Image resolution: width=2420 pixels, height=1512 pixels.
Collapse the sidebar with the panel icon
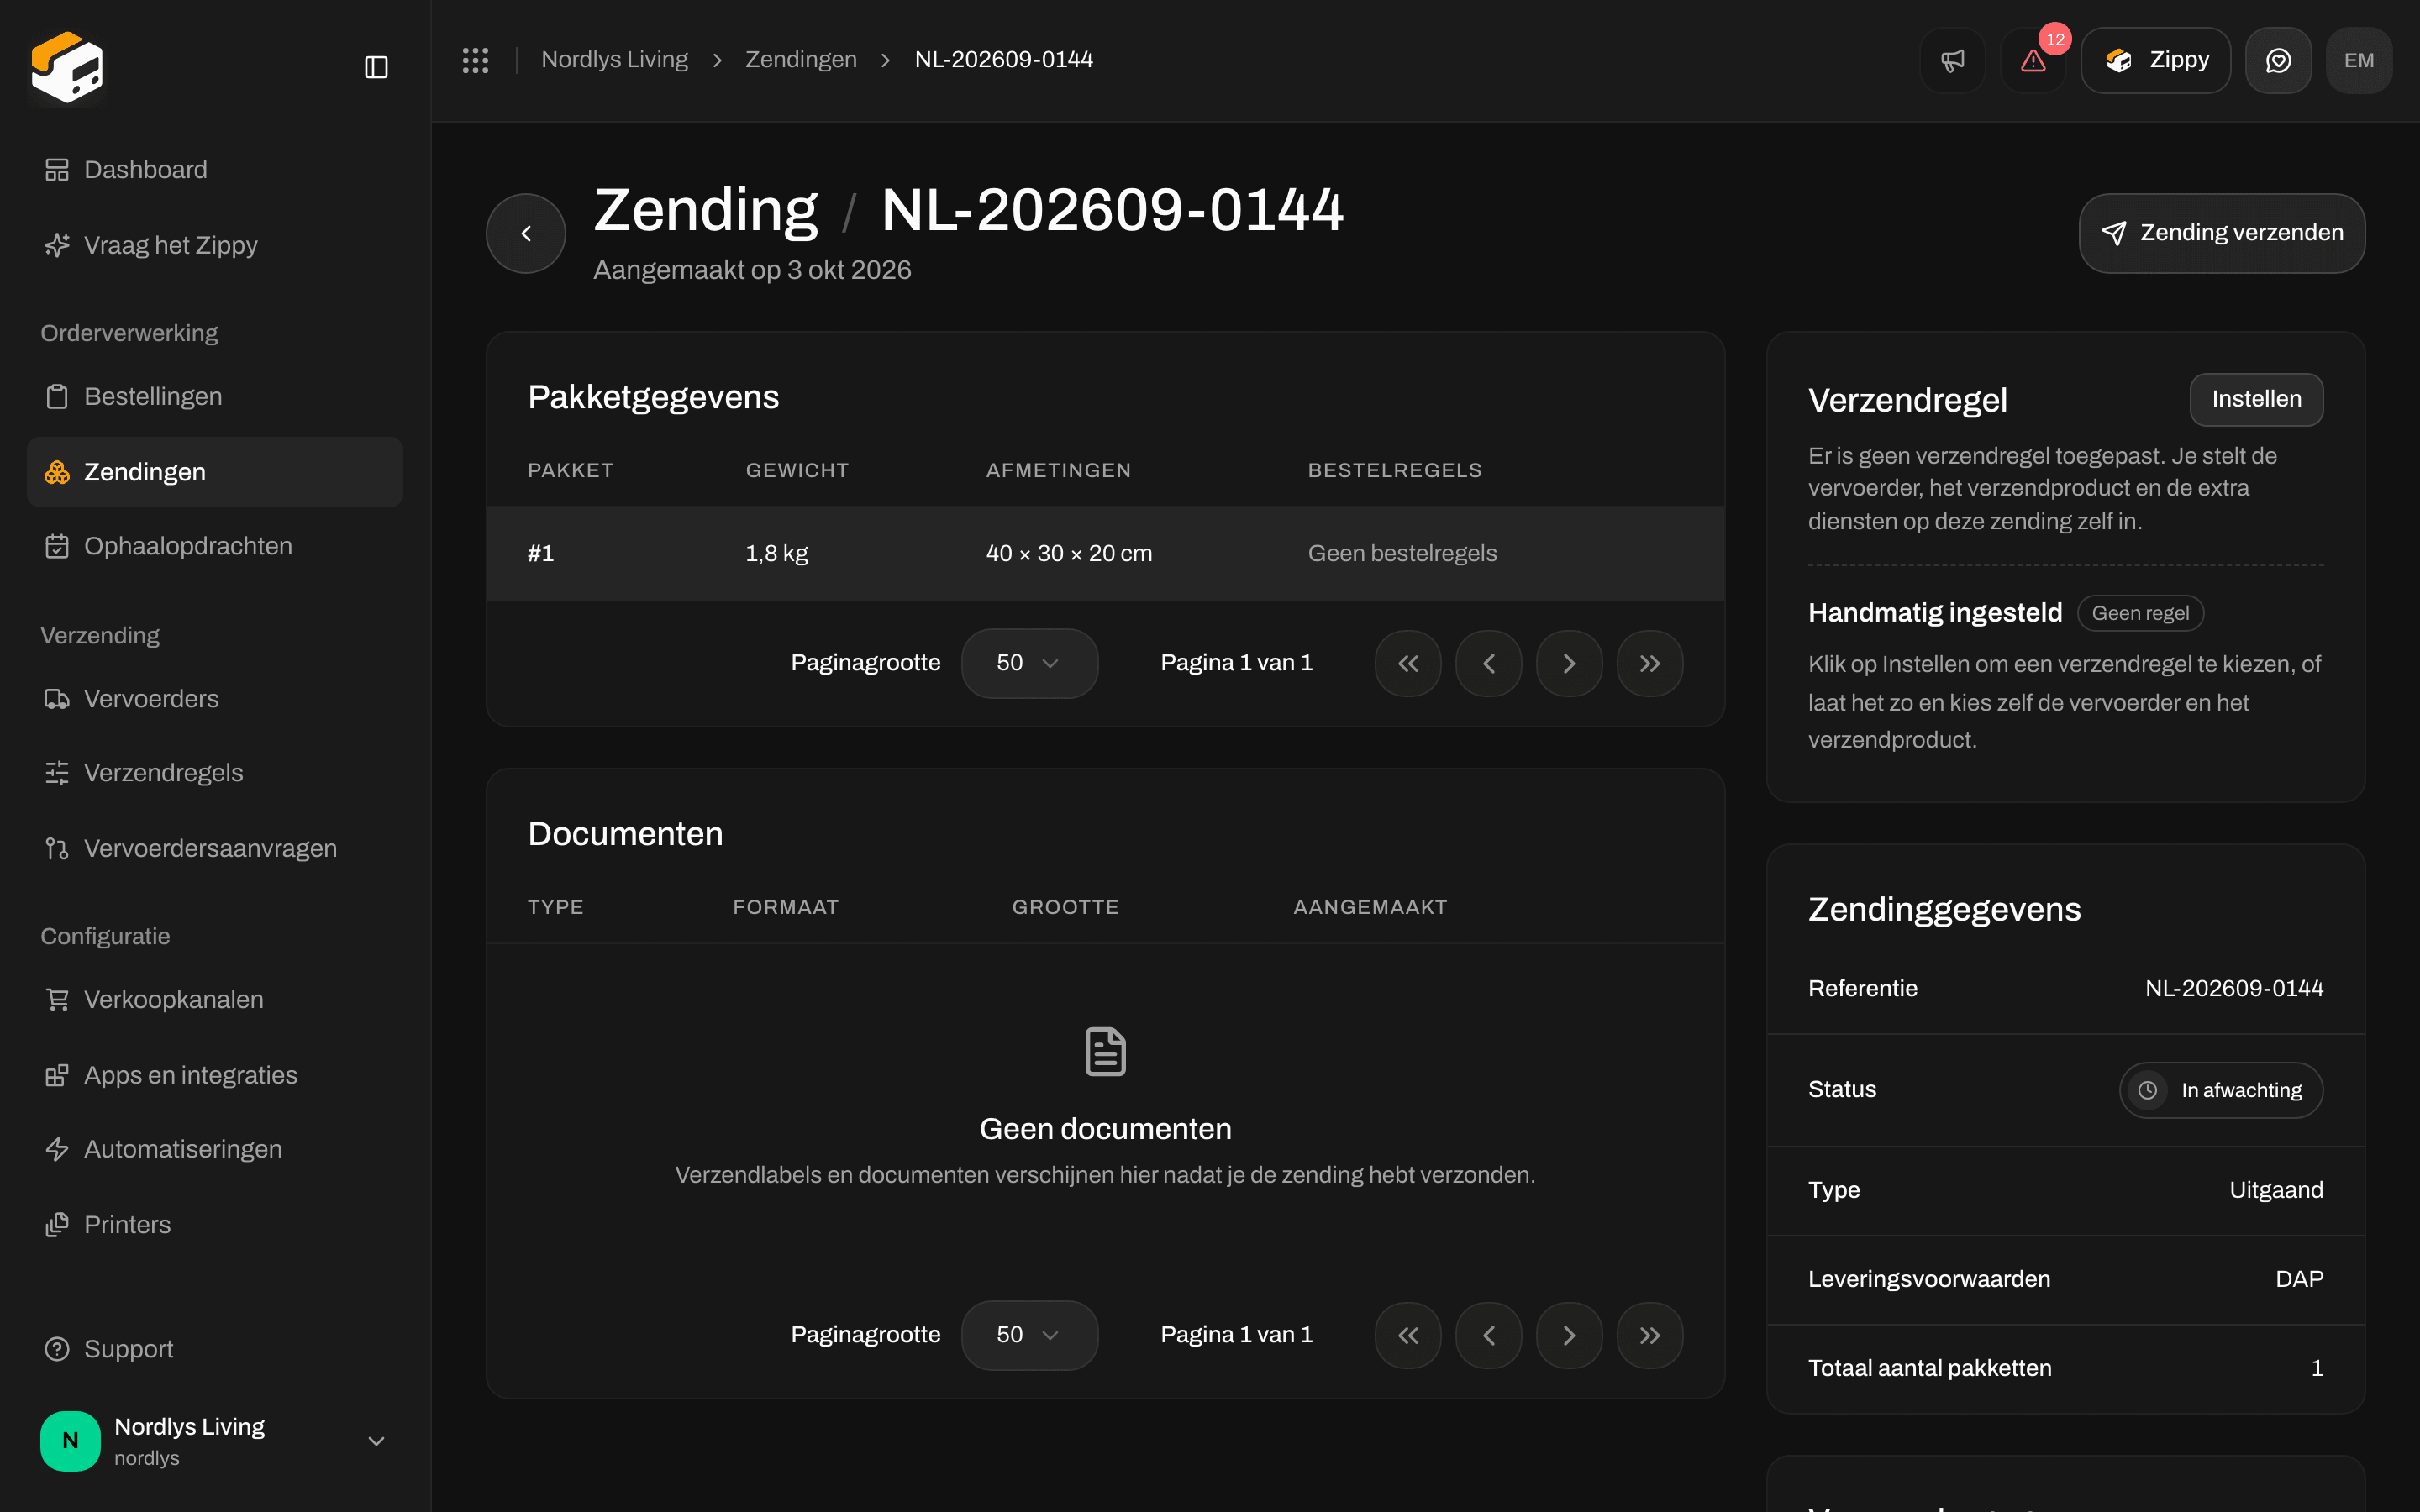[376, 67]
